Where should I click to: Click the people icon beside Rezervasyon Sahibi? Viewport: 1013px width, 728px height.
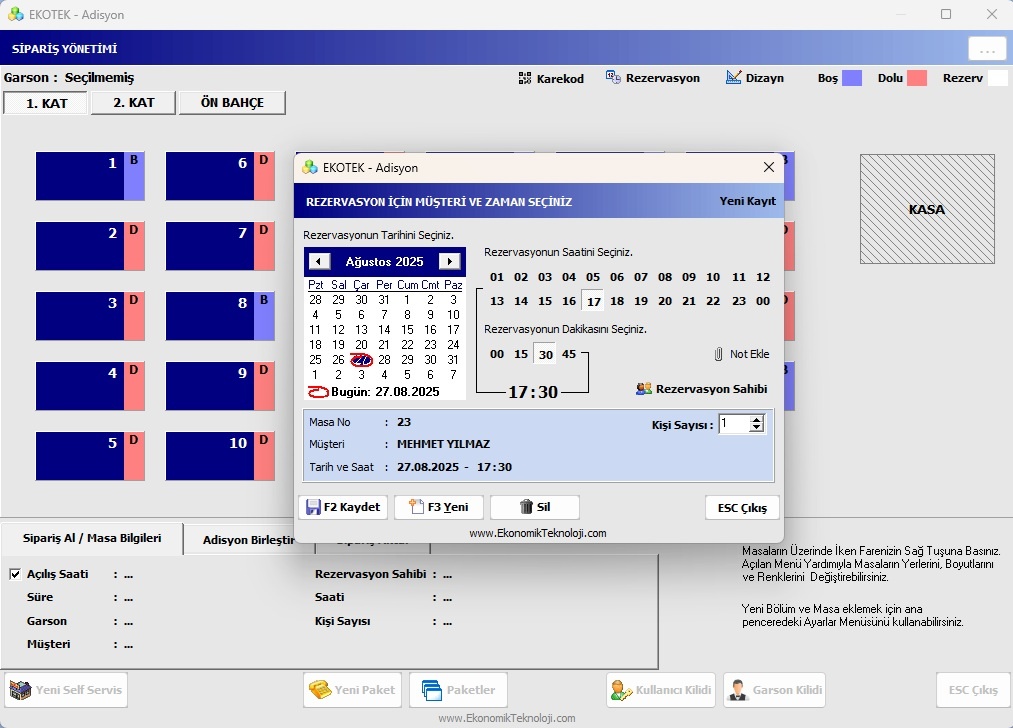(643, 389)
